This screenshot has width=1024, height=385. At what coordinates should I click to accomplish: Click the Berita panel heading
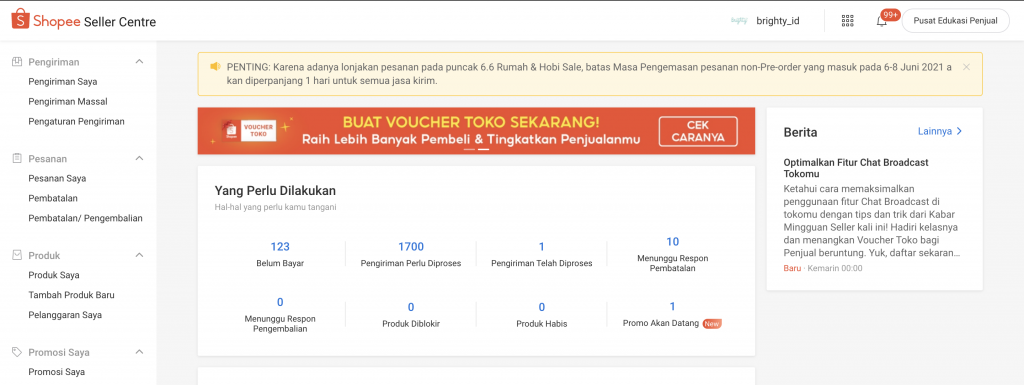pyautogui.click(x=800, y=132)
